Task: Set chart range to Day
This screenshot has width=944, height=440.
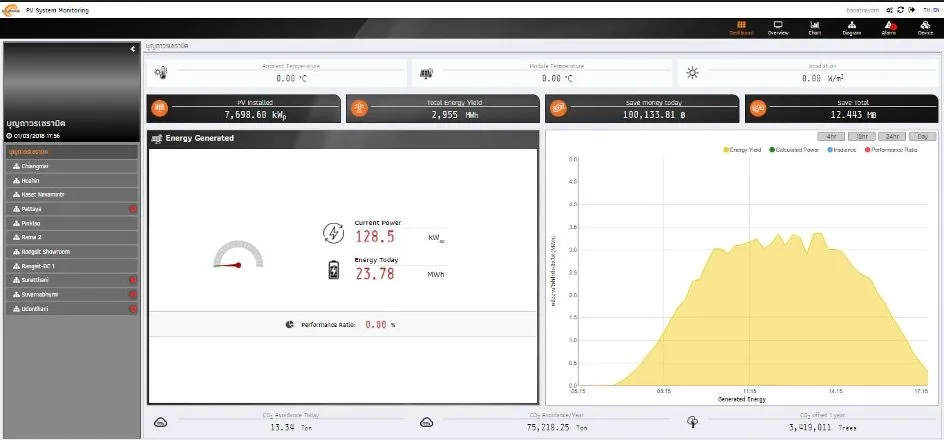Action: [922, 137]
